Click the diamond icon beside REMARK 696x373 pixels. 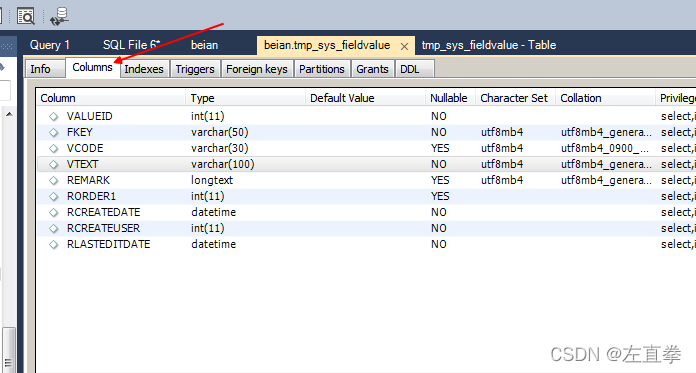[x=54, y=180]
